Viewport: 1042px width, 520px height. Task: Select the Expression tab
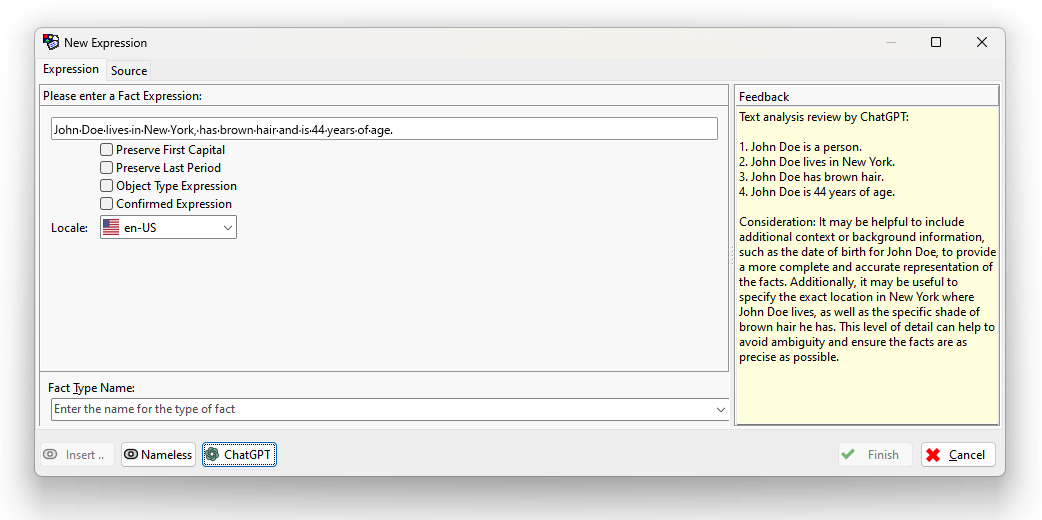click(x=71, y=70)
